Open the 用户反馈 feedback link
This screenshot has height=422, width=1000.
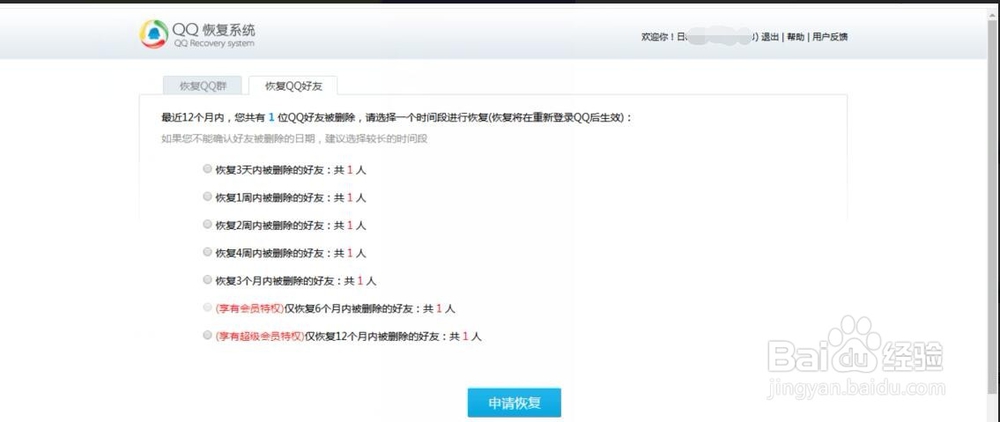point(830,38)
